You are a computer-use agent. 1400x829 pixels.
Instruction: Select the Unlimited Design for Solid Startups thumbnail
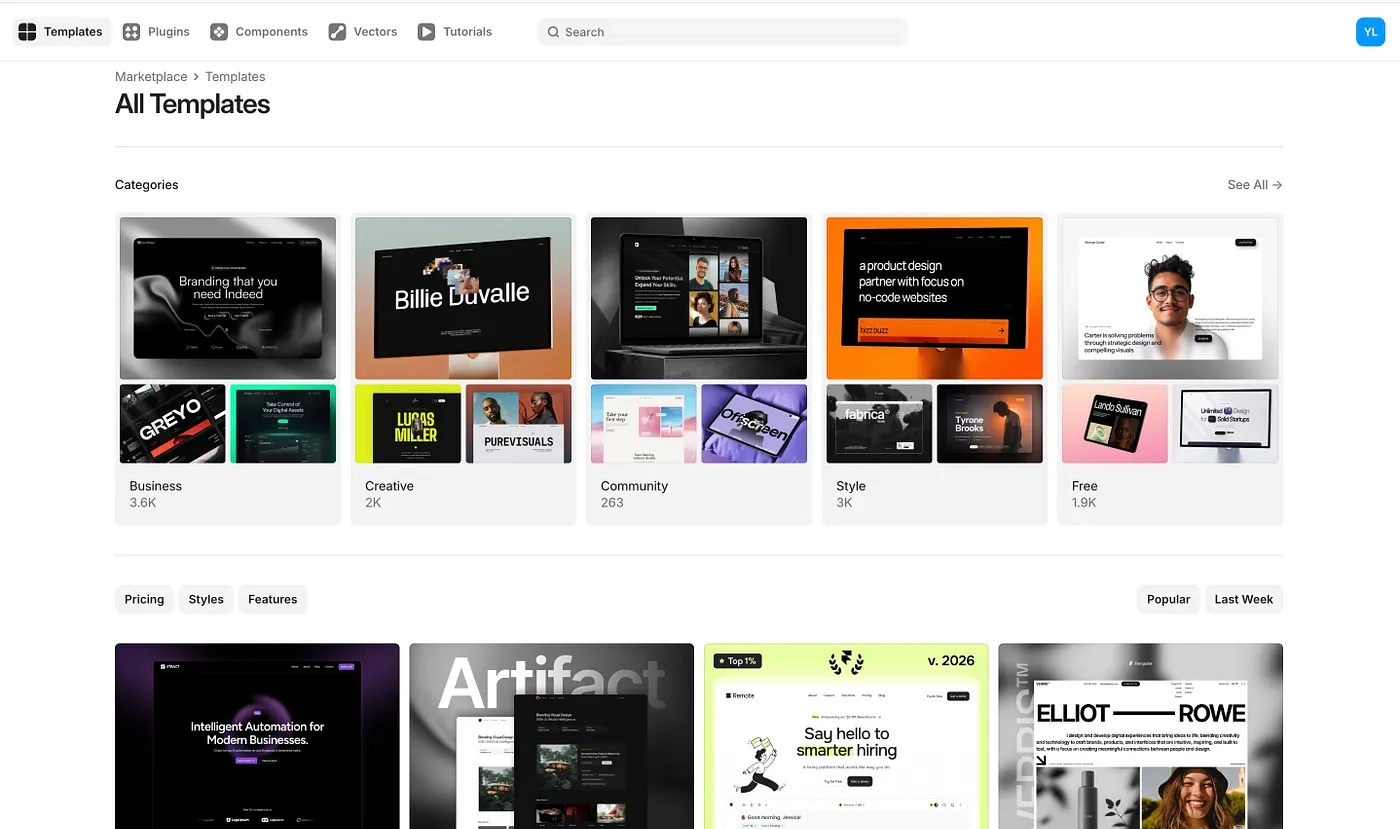[1225, 424]
